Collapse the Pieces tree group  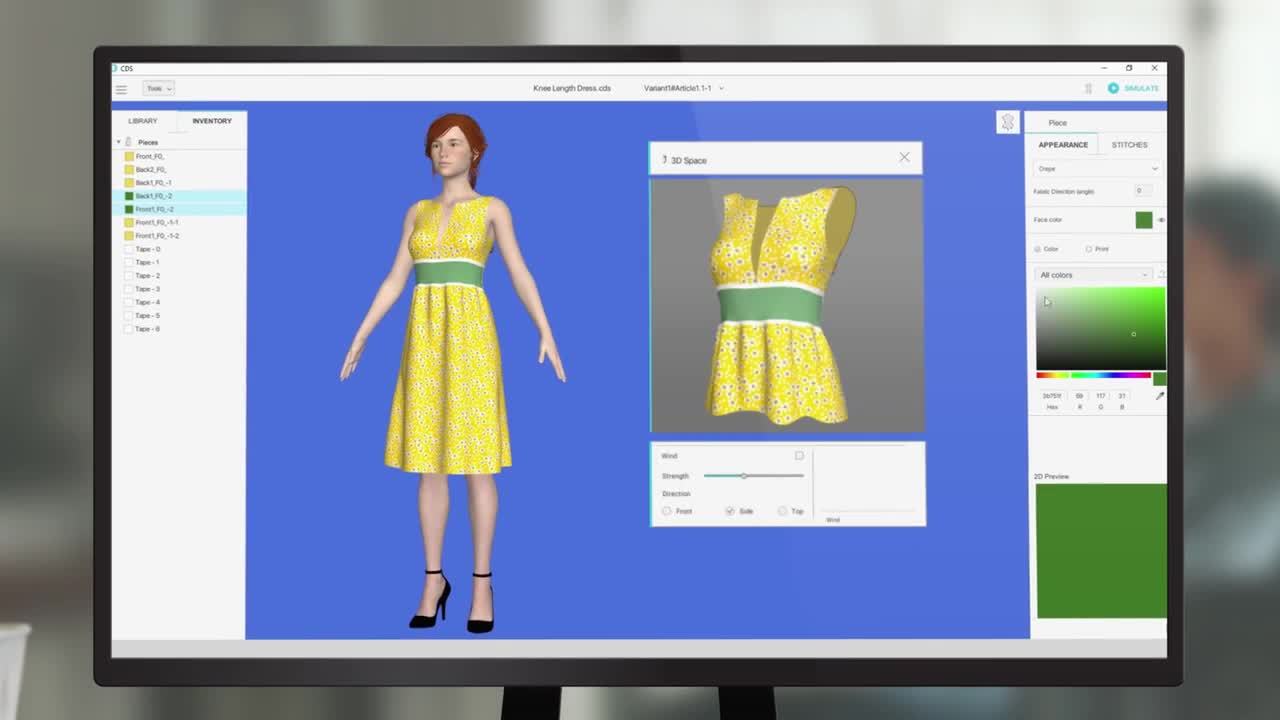click(119, 142)
